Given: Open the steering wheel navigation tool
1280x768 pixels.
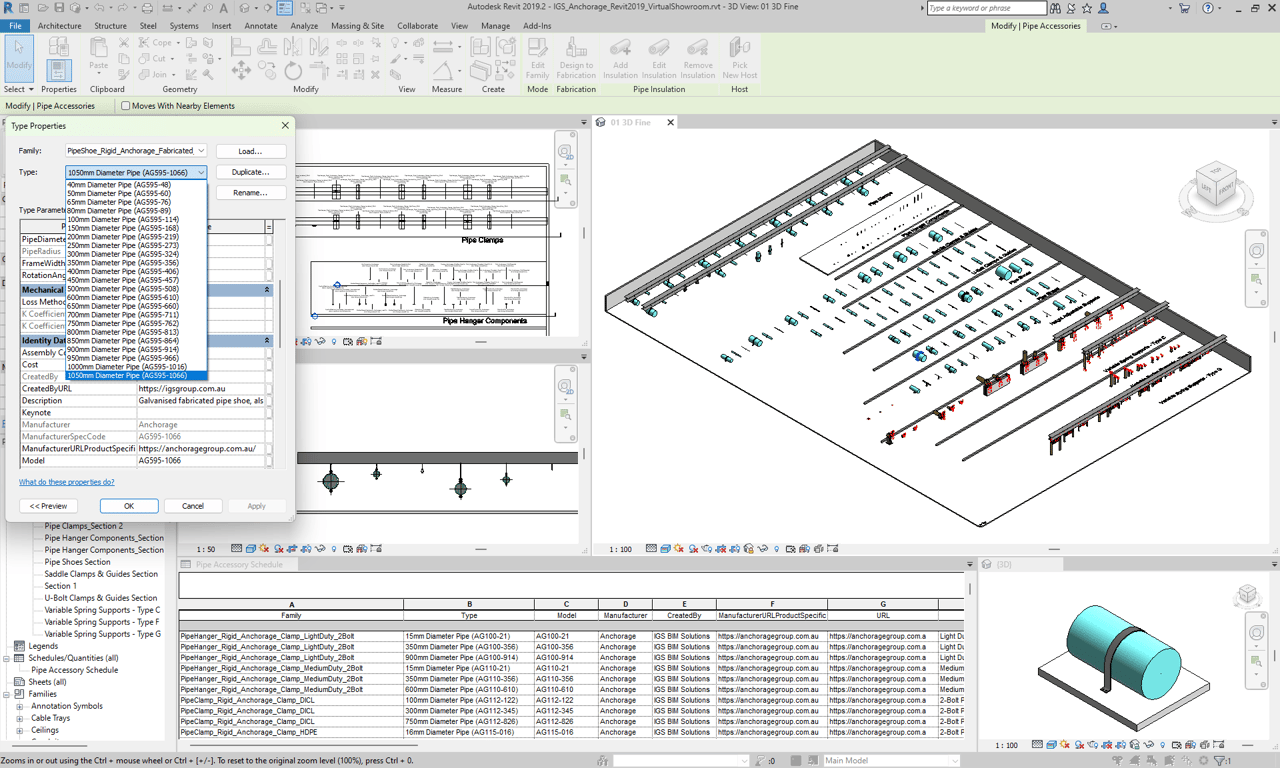Looking at the screenshot, I should [1257, 250].
